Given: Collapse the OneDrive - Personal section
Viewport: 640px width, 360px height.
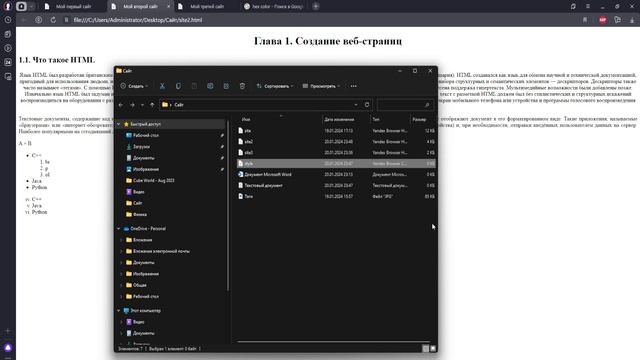Looking at the screenshot, I should click(x=119, y=229).
